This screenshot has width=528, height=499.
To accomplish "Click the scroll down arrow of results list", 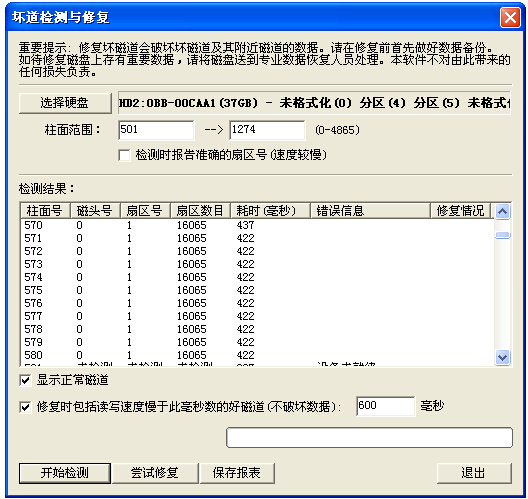I will point(503,357).
